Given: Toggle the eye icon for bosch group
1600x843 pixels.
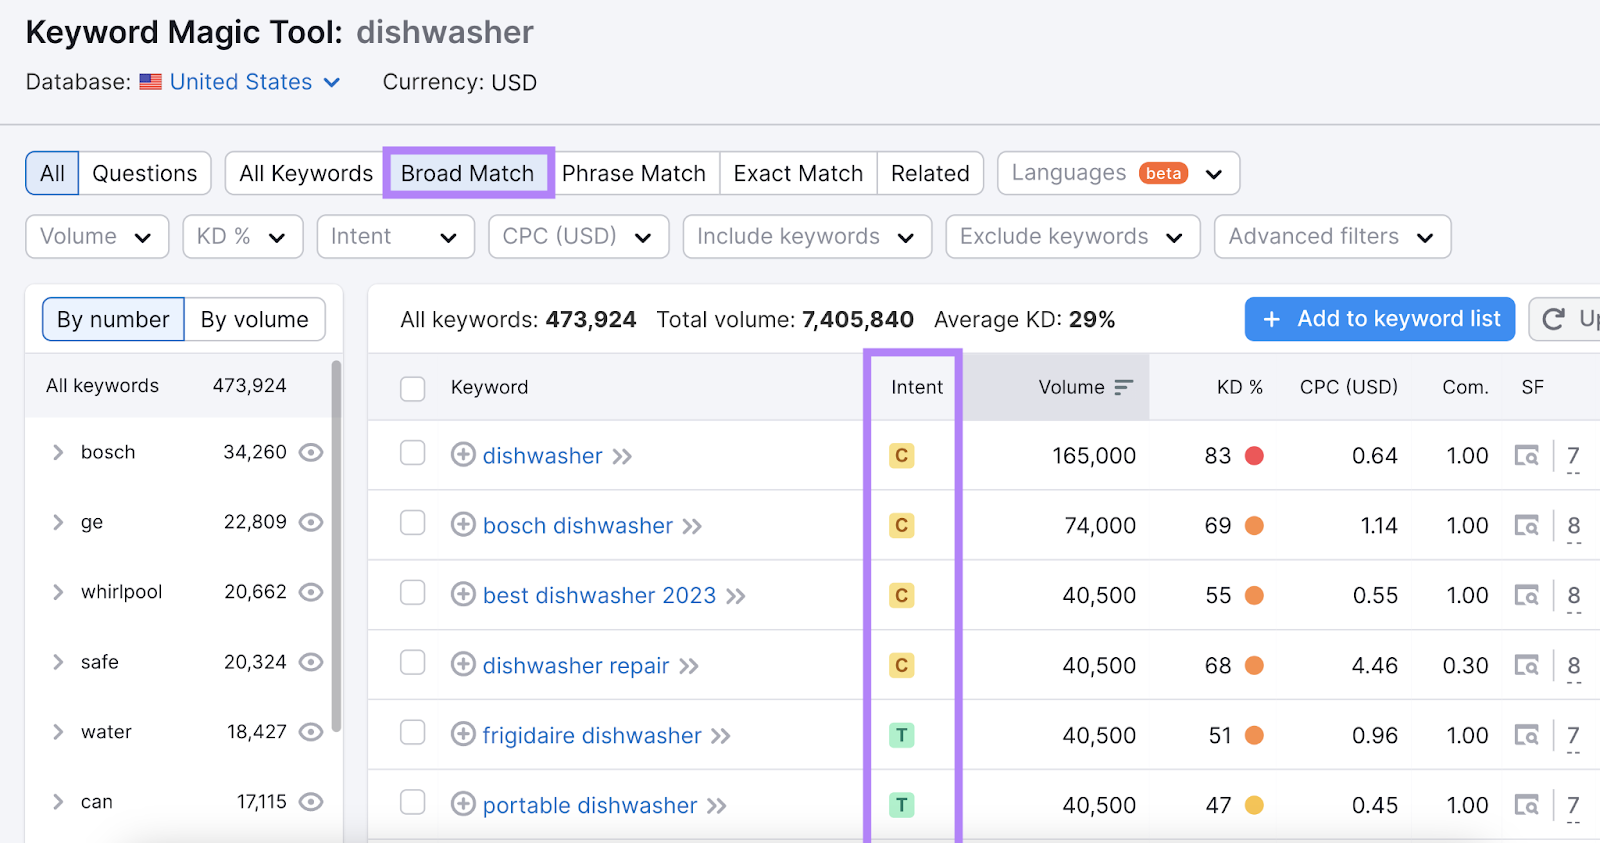Looking at the screenshot, I should [311, 452].
